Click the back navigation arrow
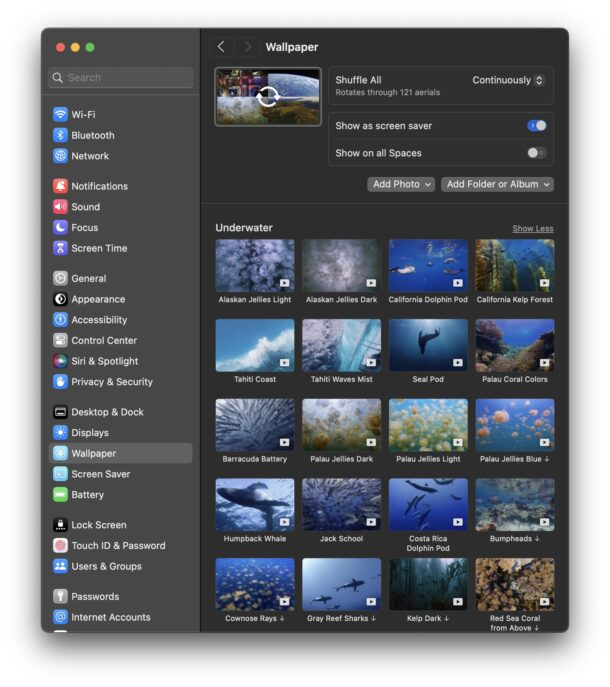Image resolution: width=610 pixels, height=687 pixels. 221,47
